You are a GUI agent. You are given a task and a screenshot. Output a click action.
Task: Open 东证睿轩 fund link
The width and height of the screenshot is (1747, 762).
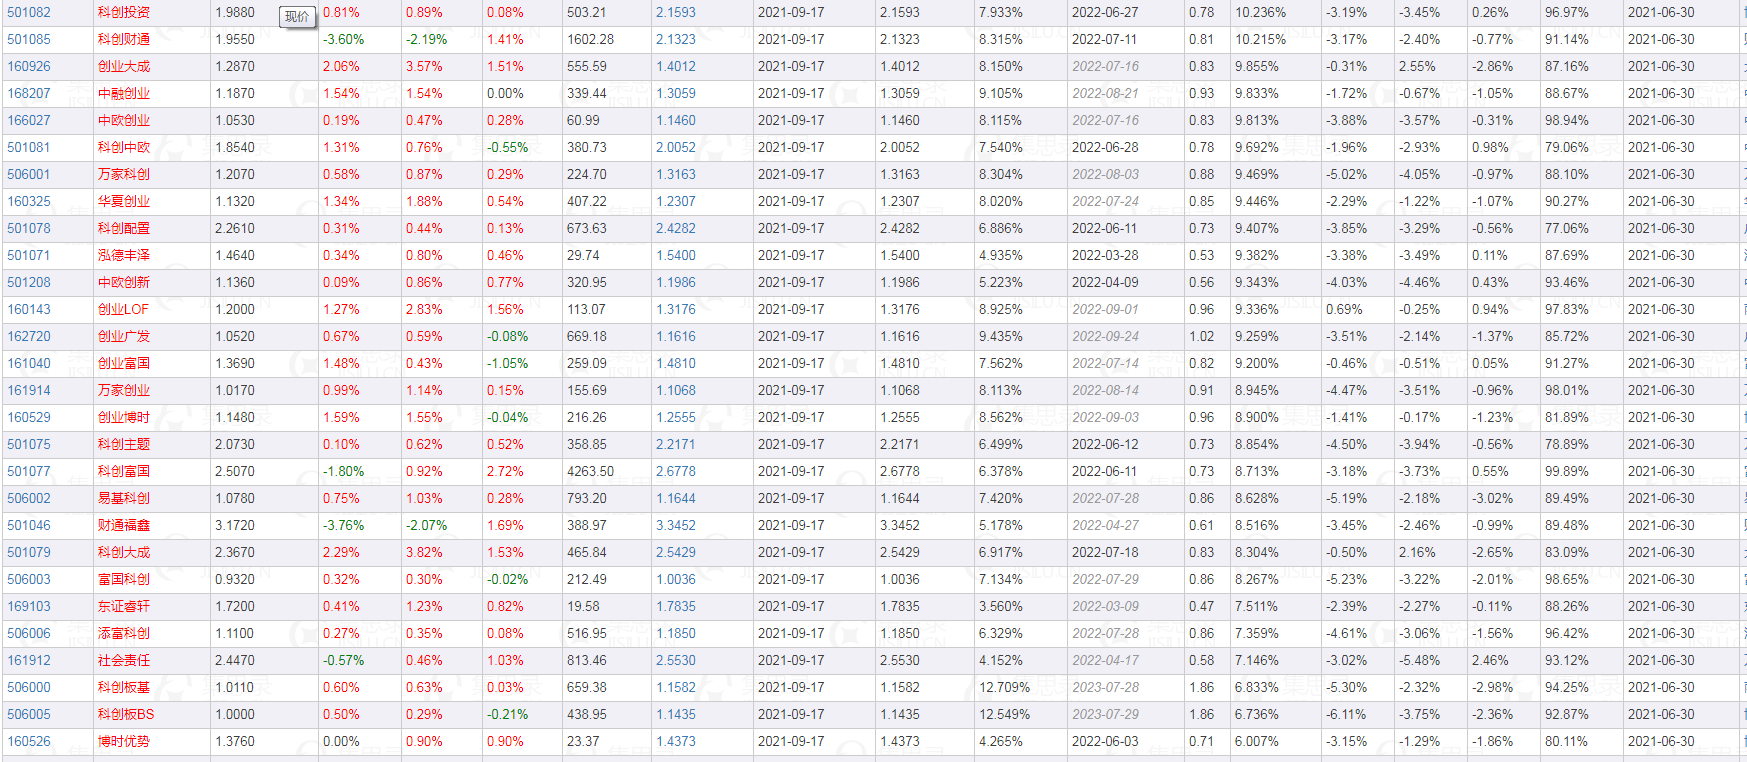tap(124, 606)
